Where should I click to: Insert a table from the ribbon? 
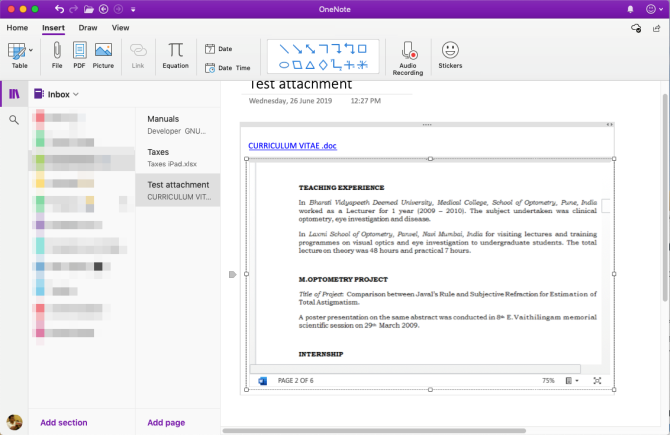point(18,53)
